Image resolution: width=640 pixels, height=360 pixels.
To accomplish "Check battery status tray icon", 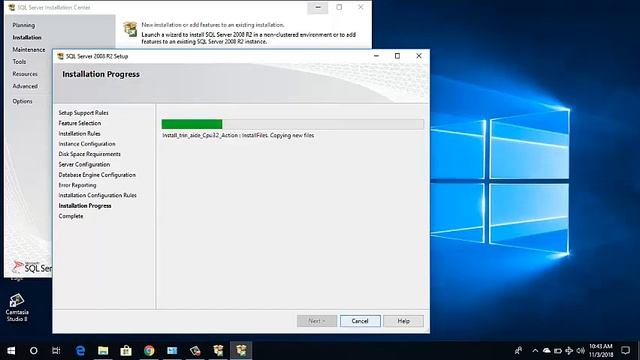I will 558,351.
